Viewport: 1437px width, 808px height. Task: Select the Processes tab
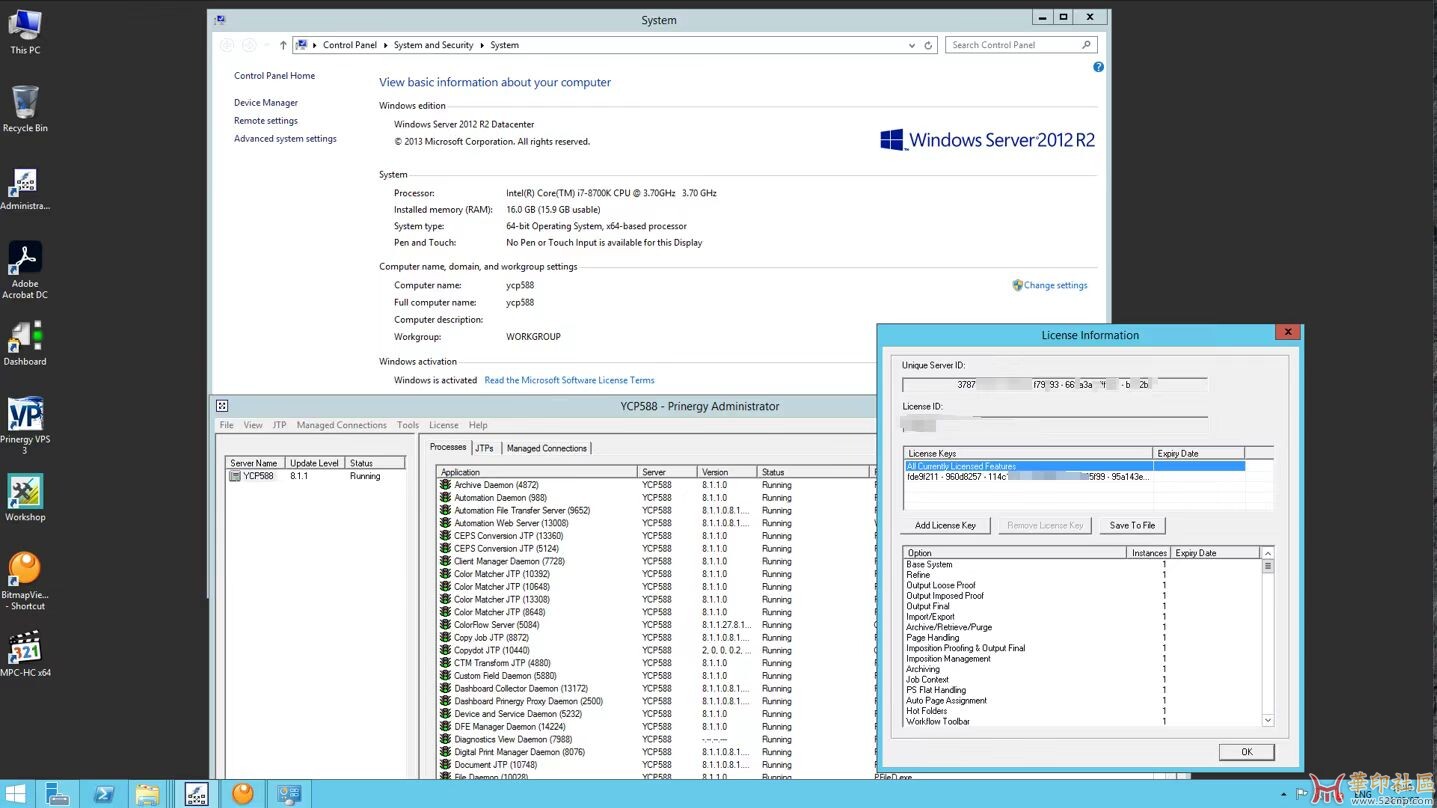click(448, 447)
